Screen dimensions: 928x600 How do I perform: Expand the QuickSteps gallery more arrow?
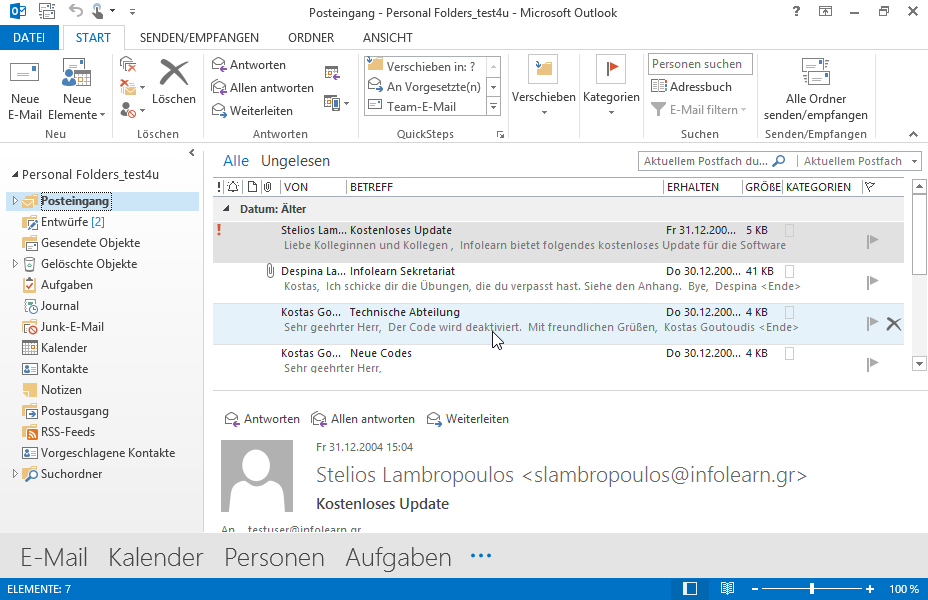pos(494,107)
